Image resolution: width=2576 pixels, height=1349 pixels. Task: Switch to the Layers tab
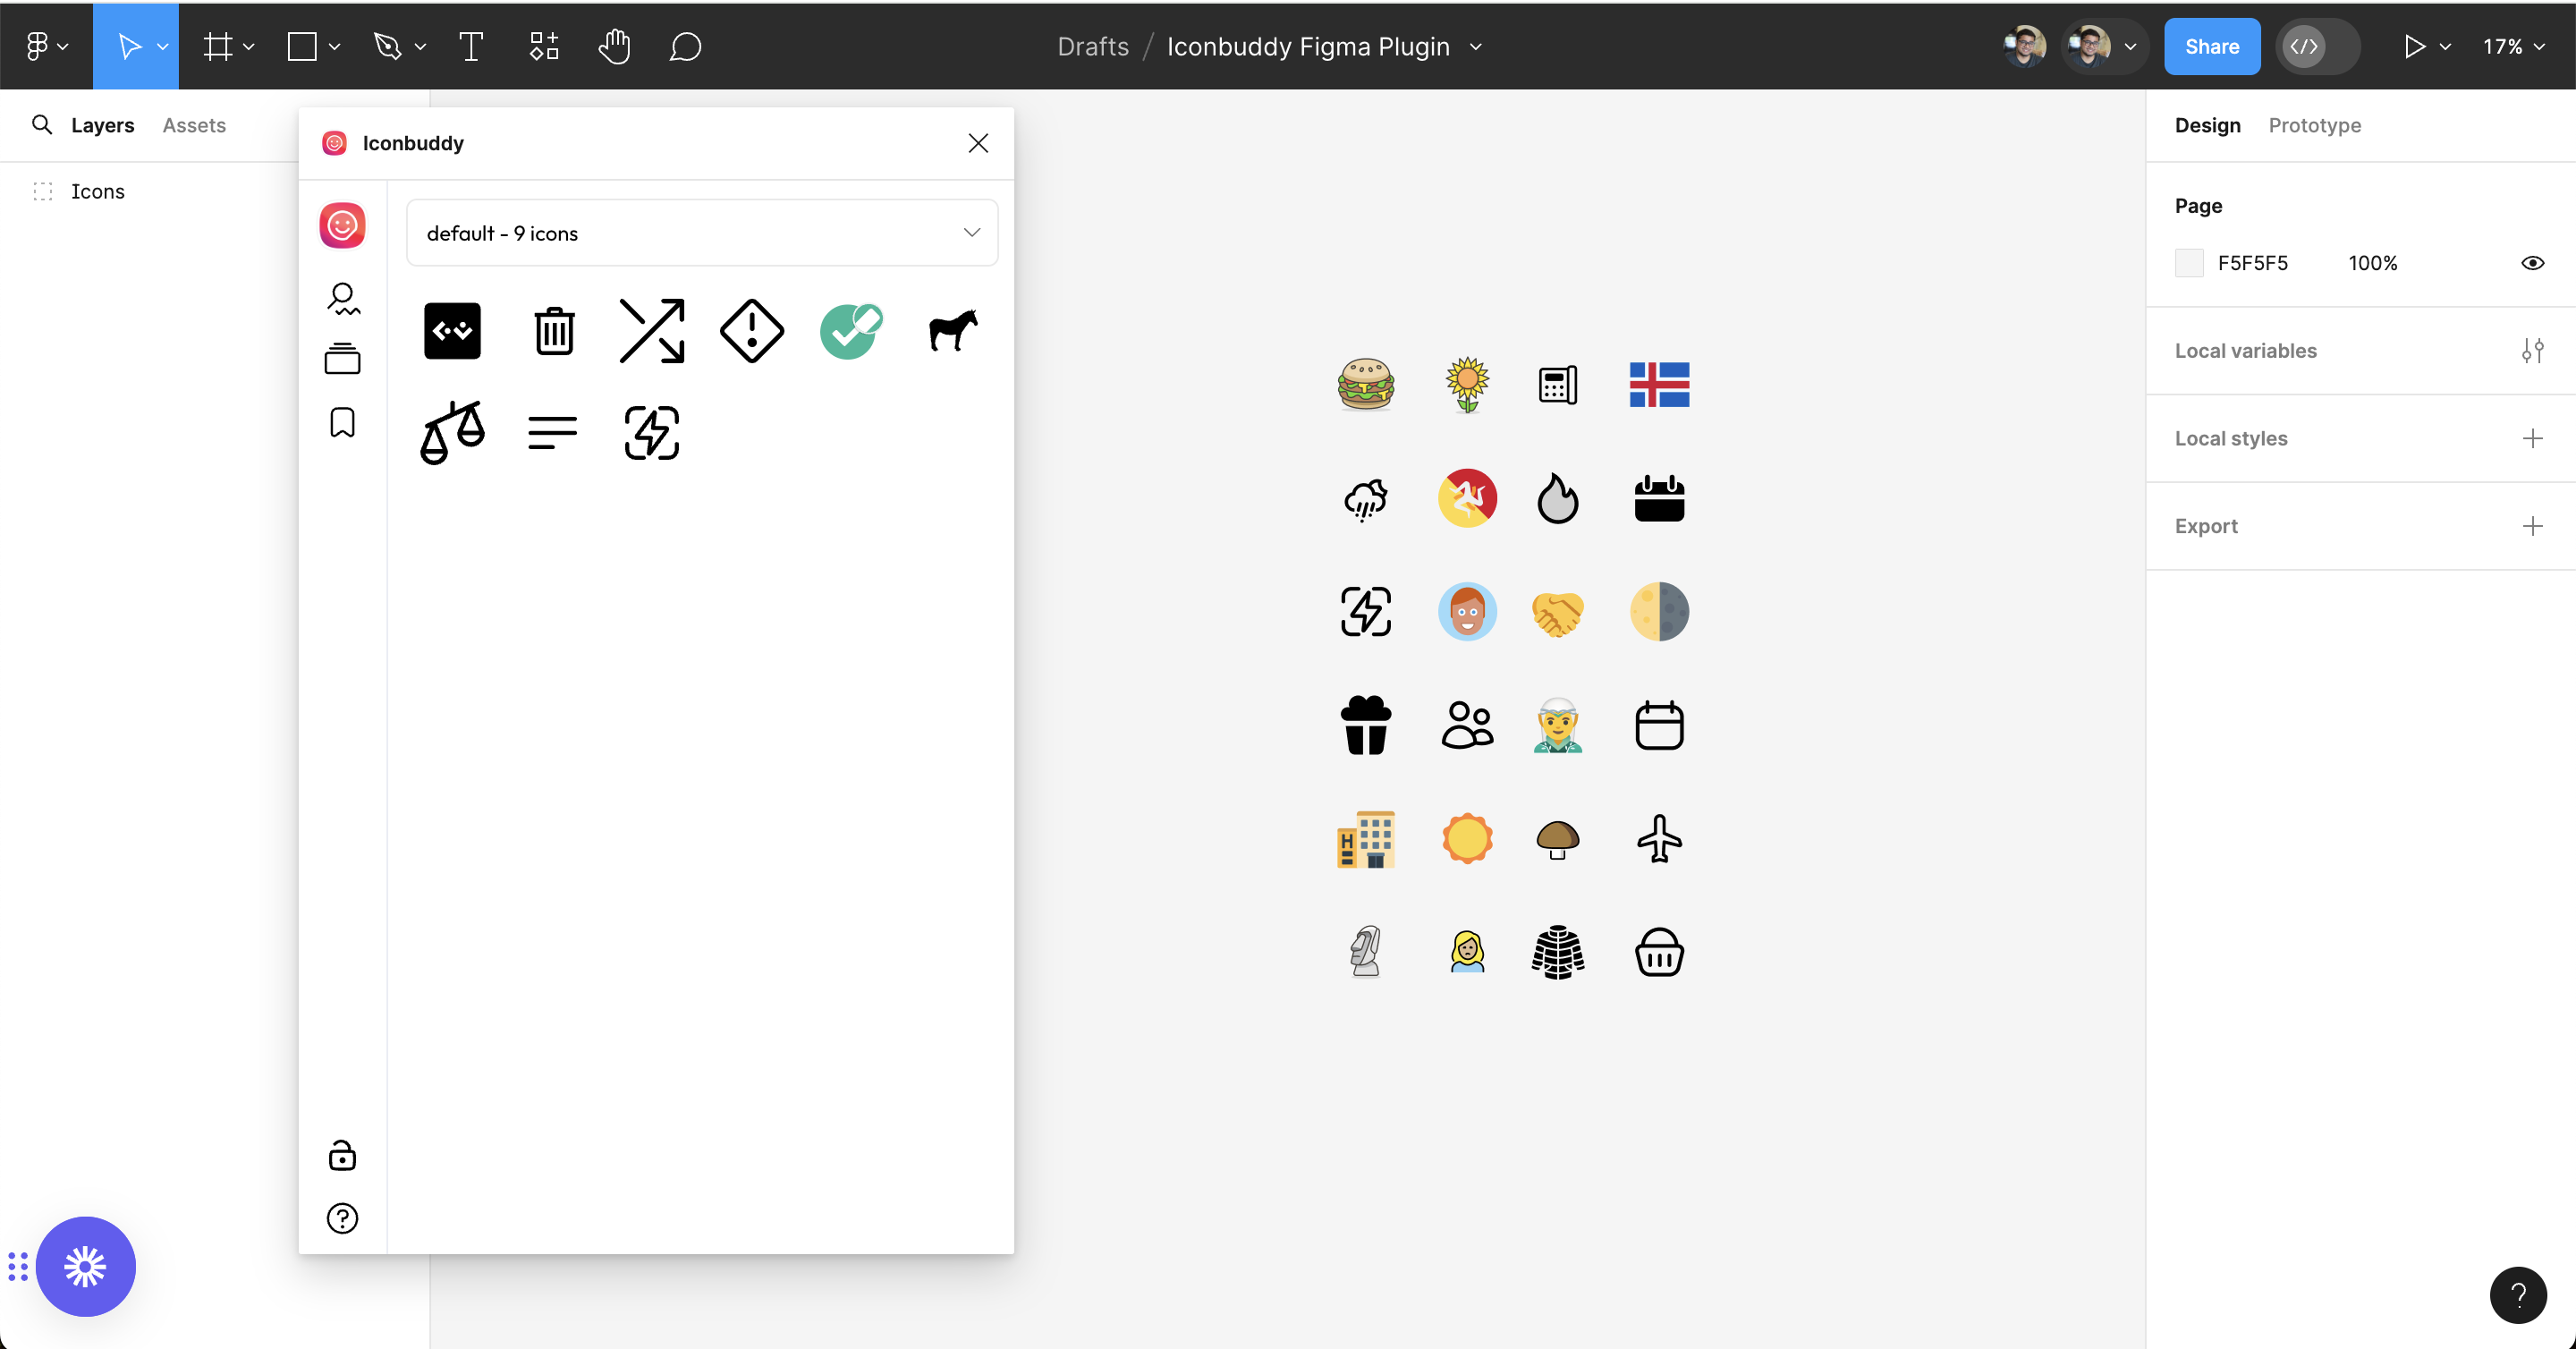coord(102,125)
